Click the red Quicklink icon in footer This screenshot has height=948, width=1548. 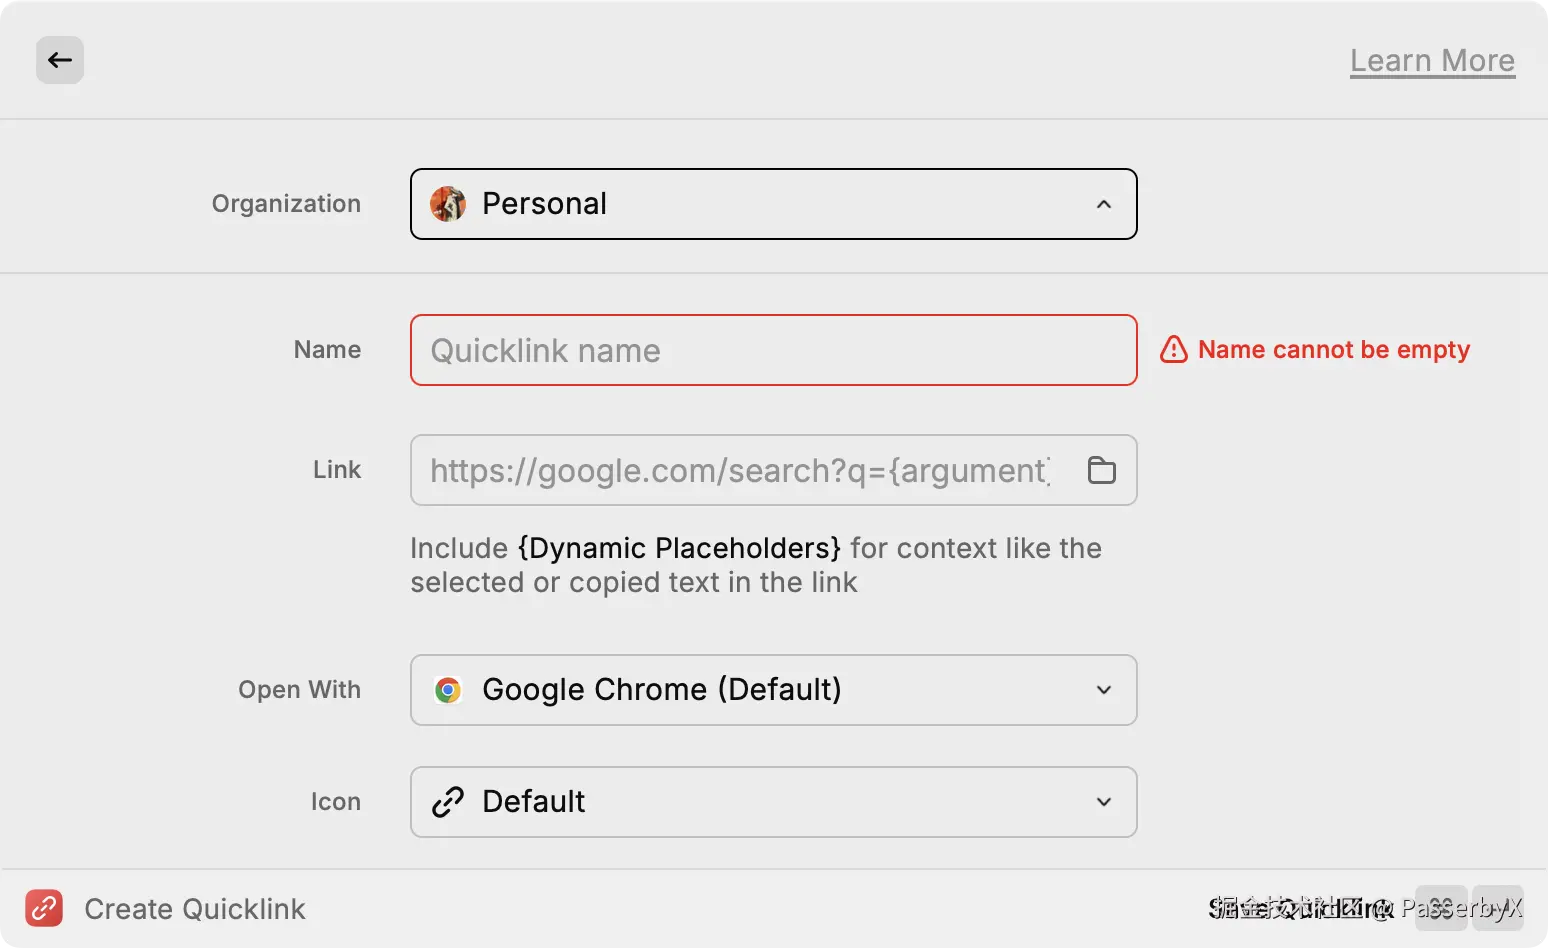(x=44, y=908)
